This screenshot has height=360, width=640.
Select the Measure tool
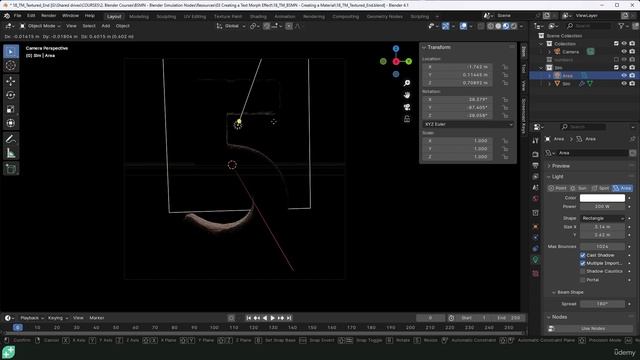(x=11, y=153)
